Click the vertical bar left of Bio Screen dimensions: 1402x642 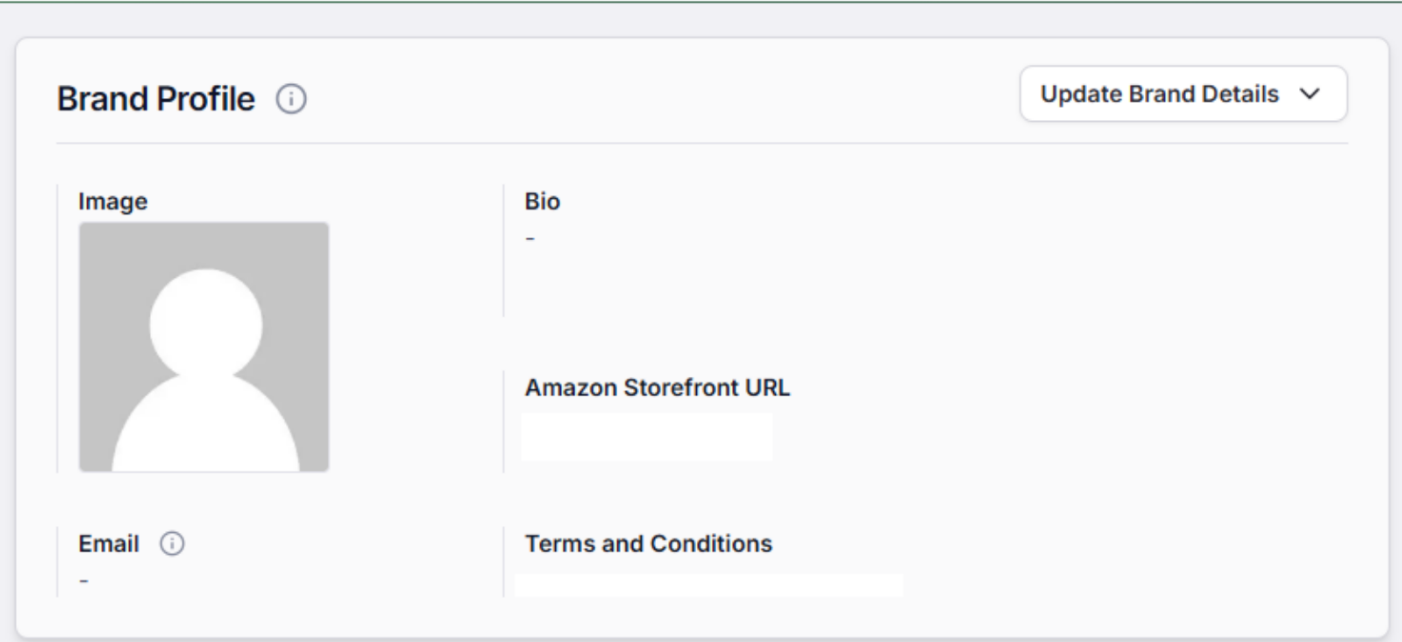504,250
